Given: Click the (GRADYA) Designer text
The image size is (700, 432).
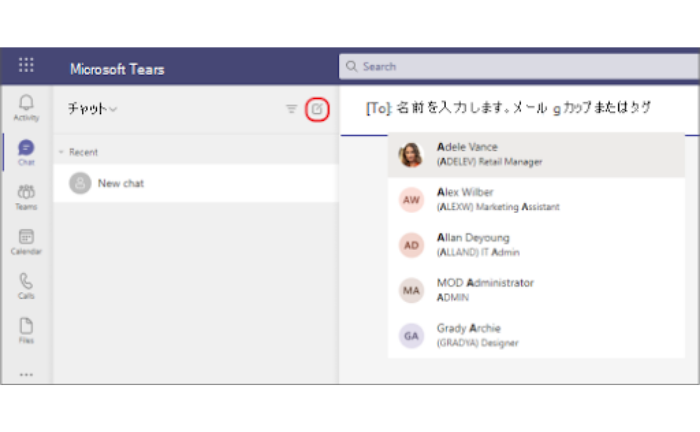Looking at the screenshot, I should point(478,343).
